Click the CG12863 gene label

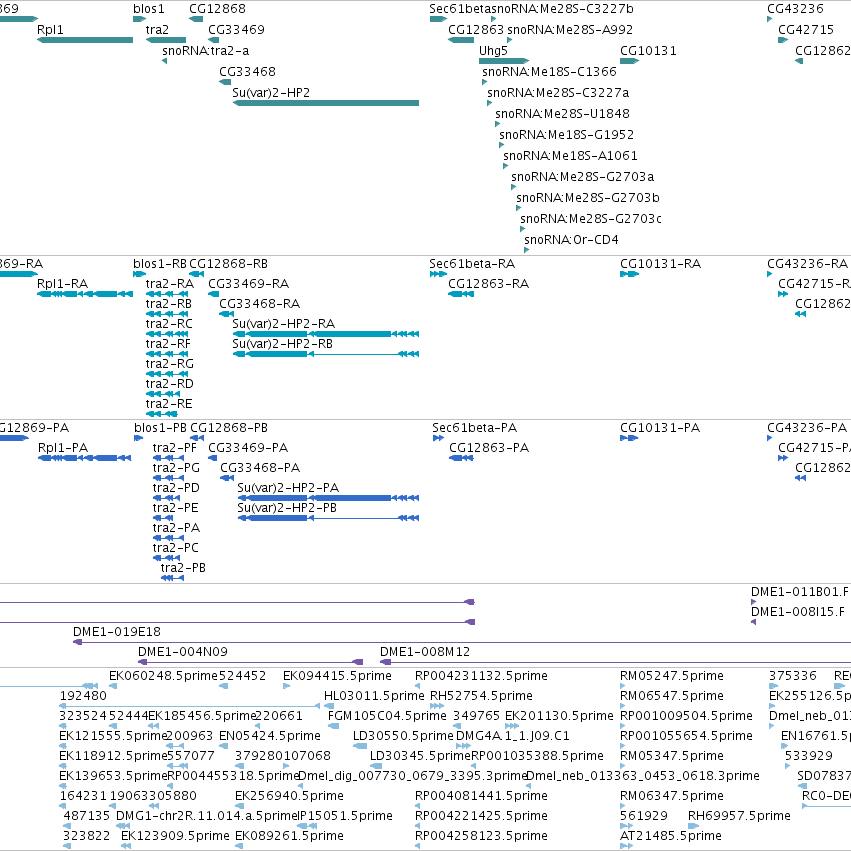(x=475, y=30)
